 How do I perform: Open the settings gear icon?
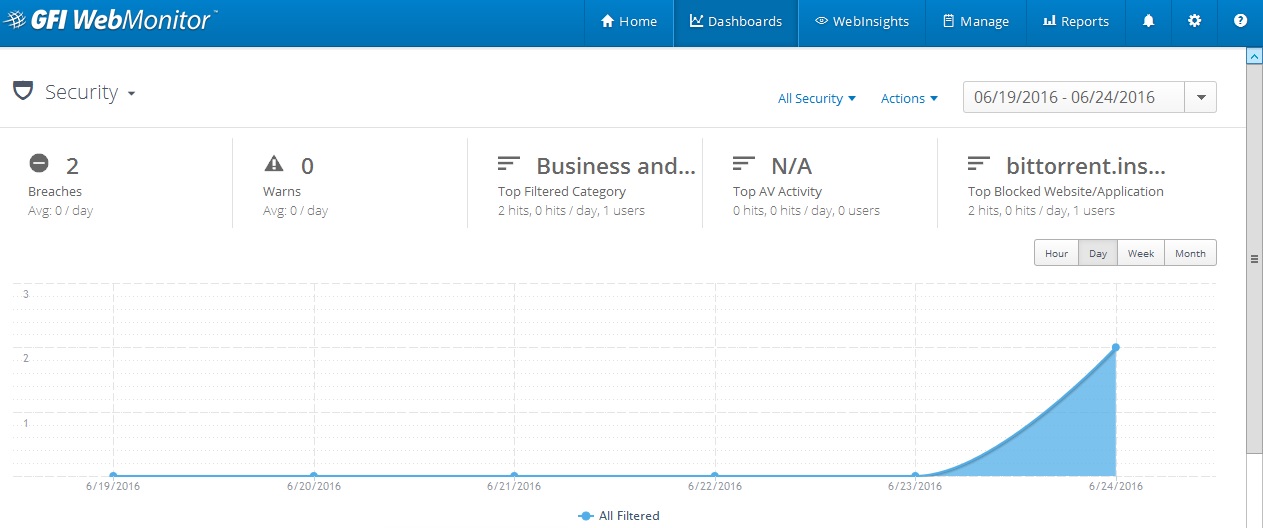click(1194, 21)
